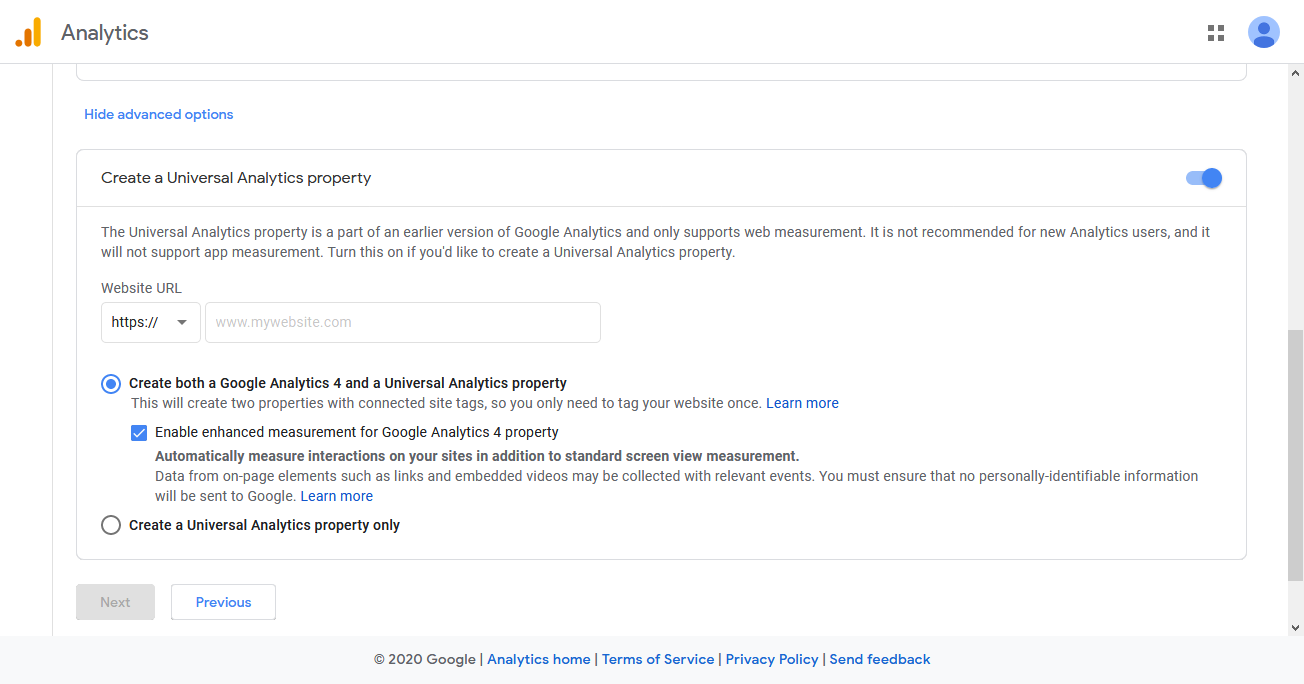Collapse advanced options
Viewport: 1304px width, 684px height.
point(158,114)
